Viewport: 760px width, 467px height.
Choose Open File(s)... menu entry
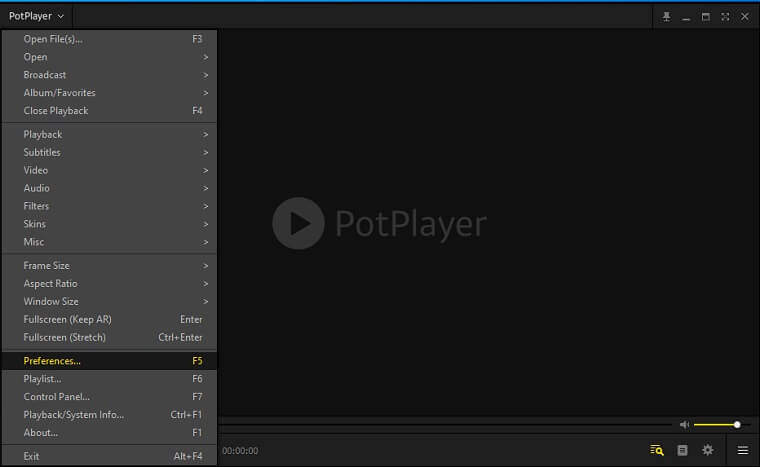pyautogui.click(x=110, y=39)
